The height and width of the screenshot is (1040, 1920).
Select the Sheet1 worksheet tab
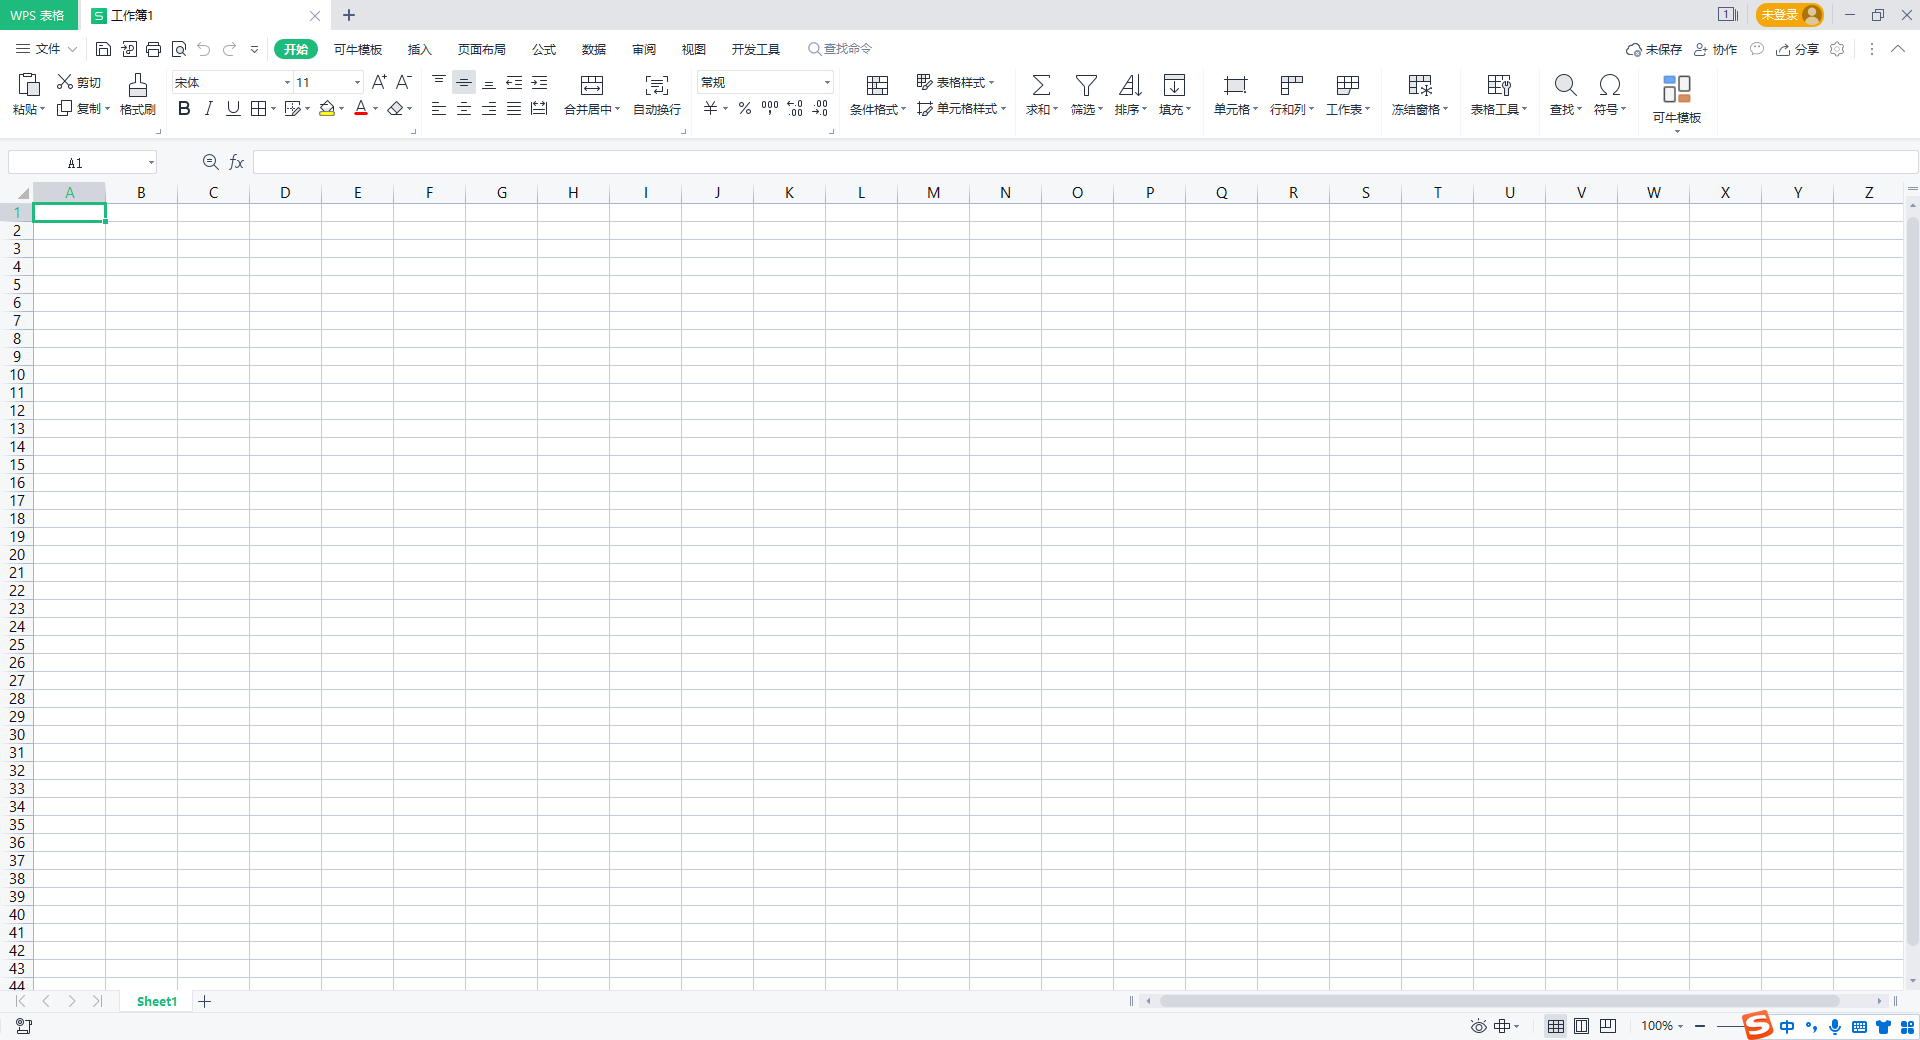coord(157,1001)
